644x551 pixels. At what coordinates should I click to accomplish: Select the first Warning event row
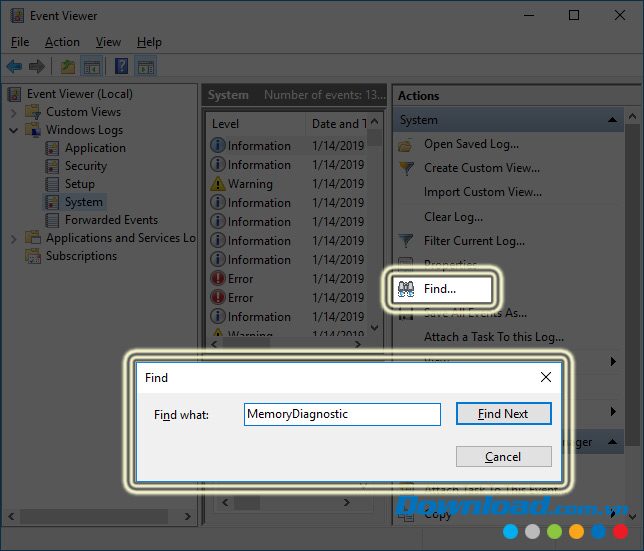[x=288, y=184]
